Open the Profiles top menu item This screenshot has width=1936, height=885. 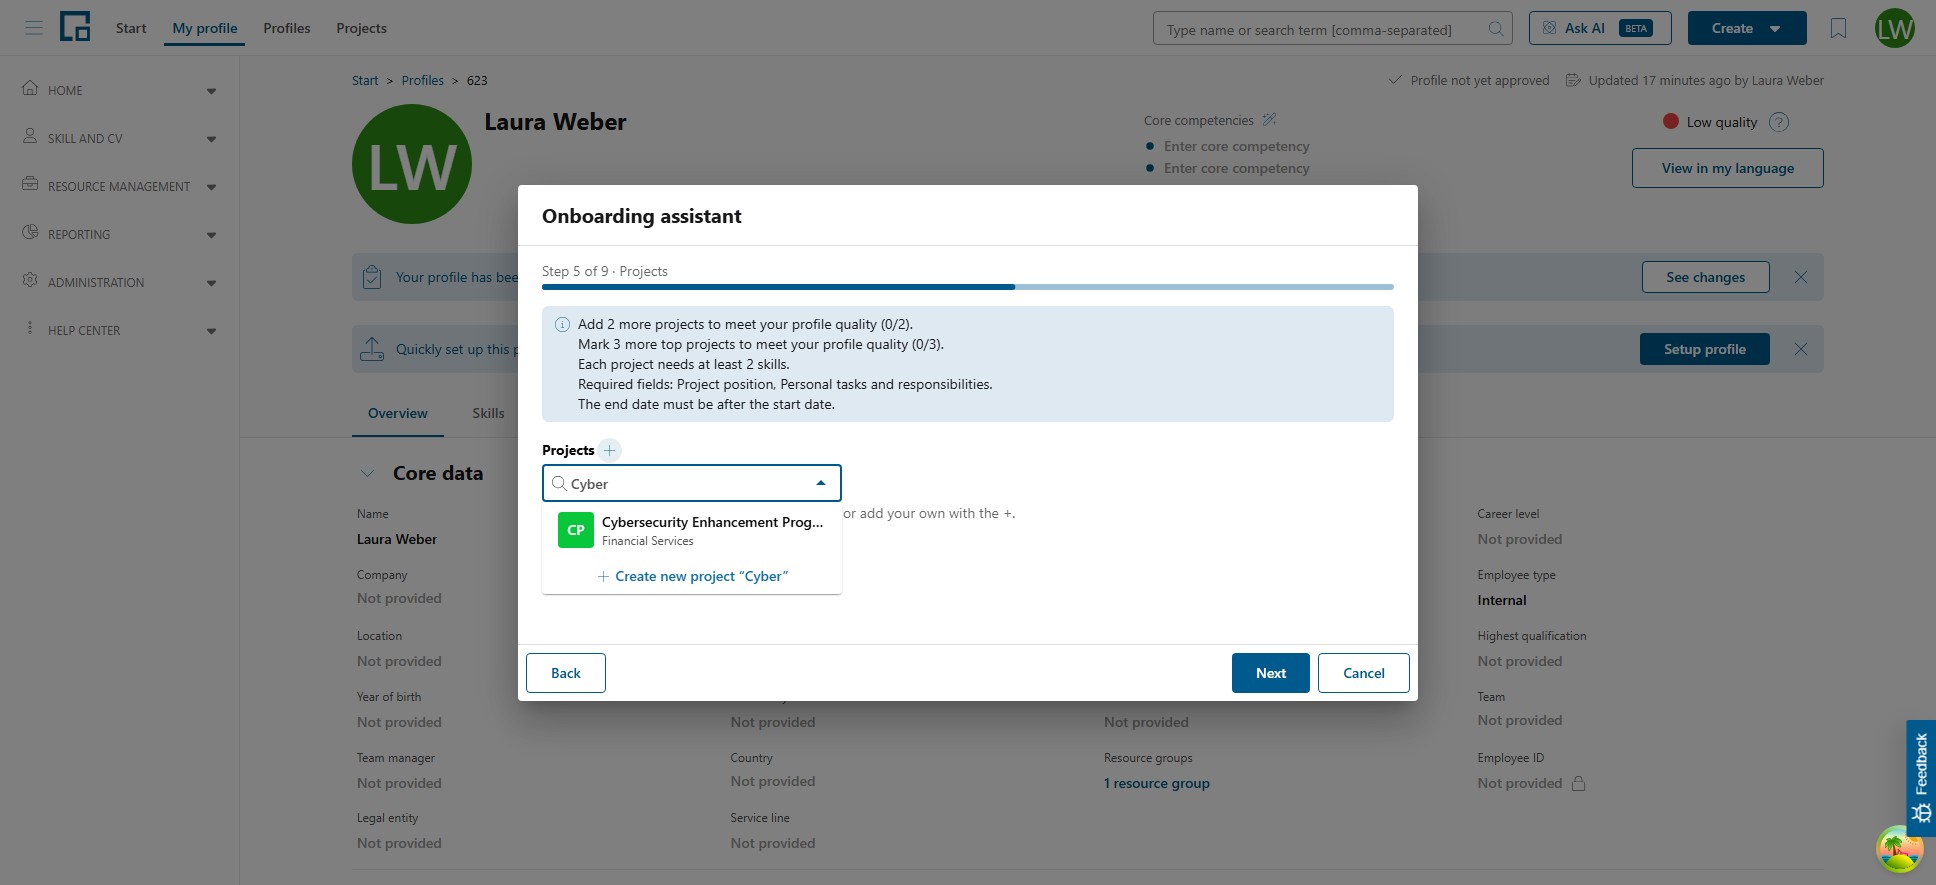point(287,28)
